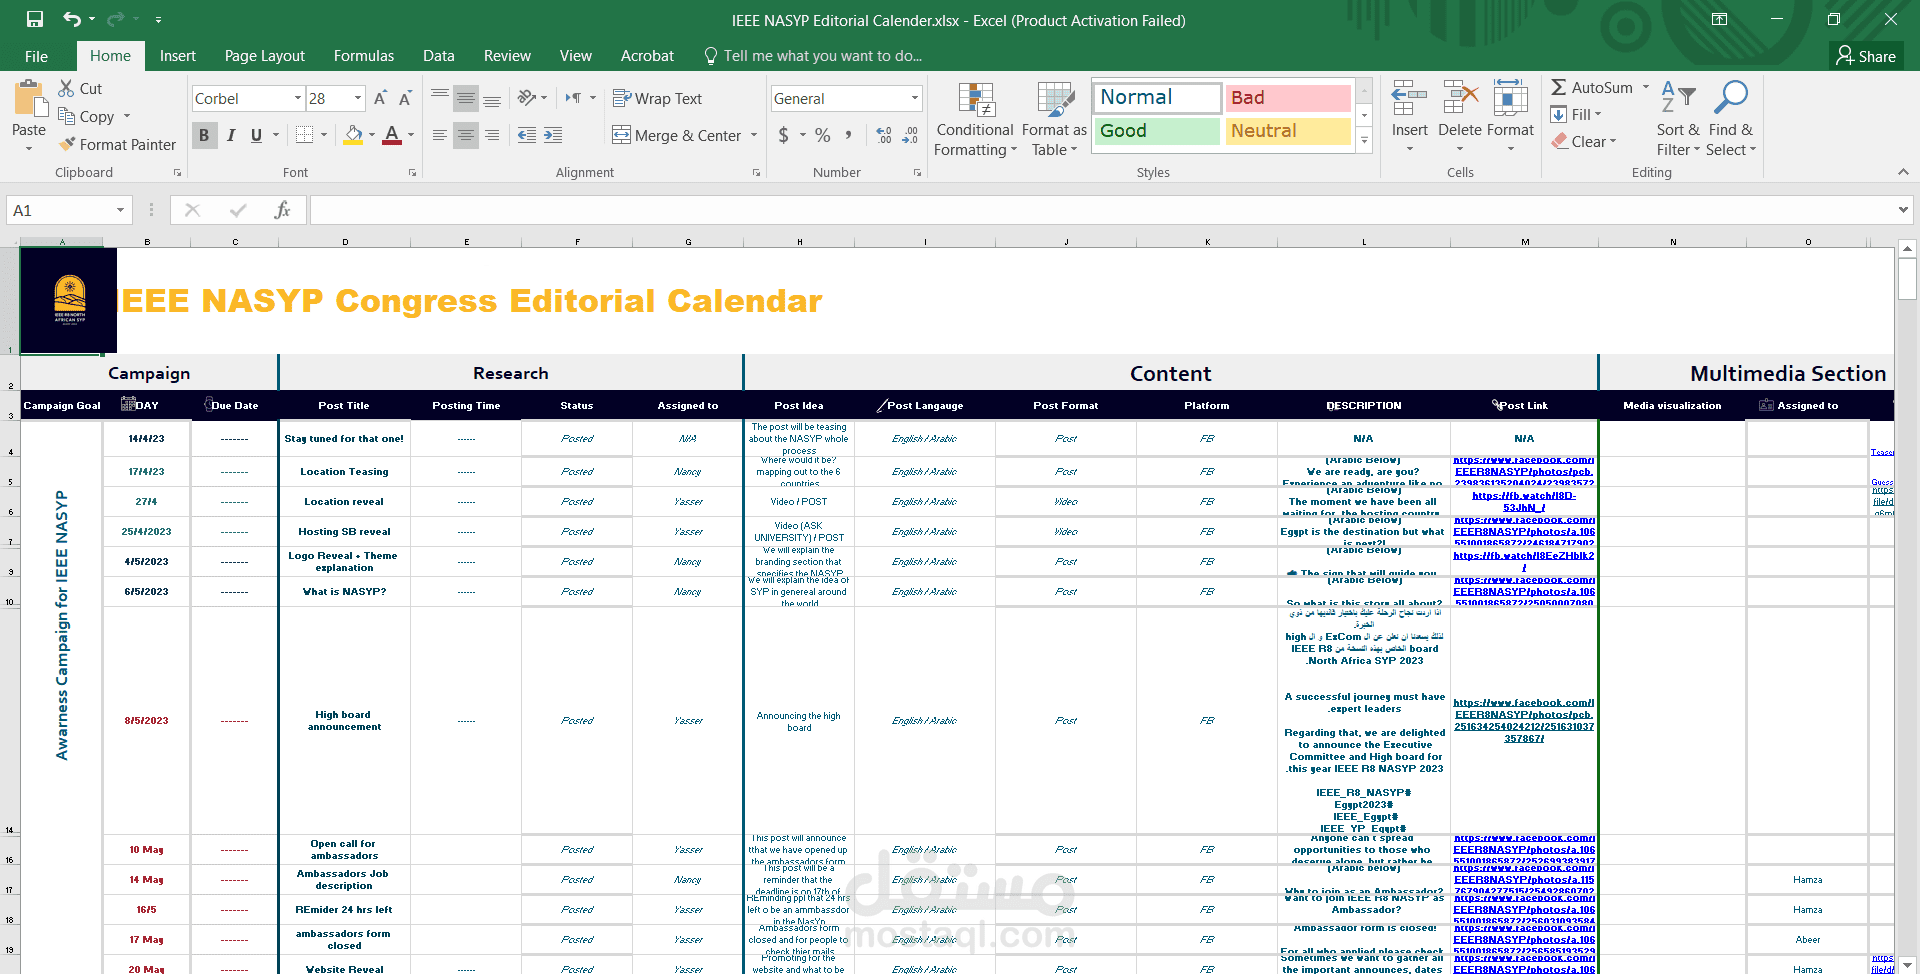Open Conditional Formatting menu

coord(975,119)
